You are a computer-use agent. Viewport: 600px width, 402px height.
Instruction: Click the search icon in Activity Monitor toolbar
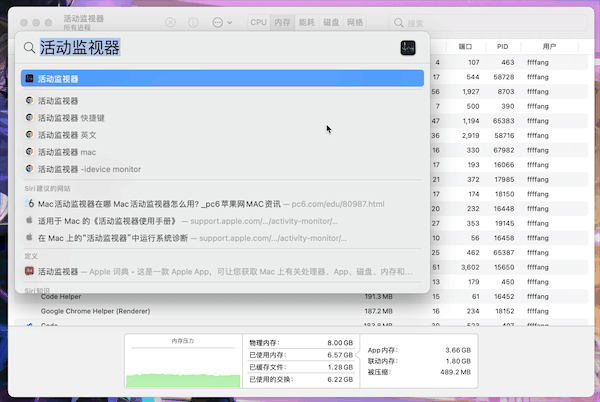[399, 23]
